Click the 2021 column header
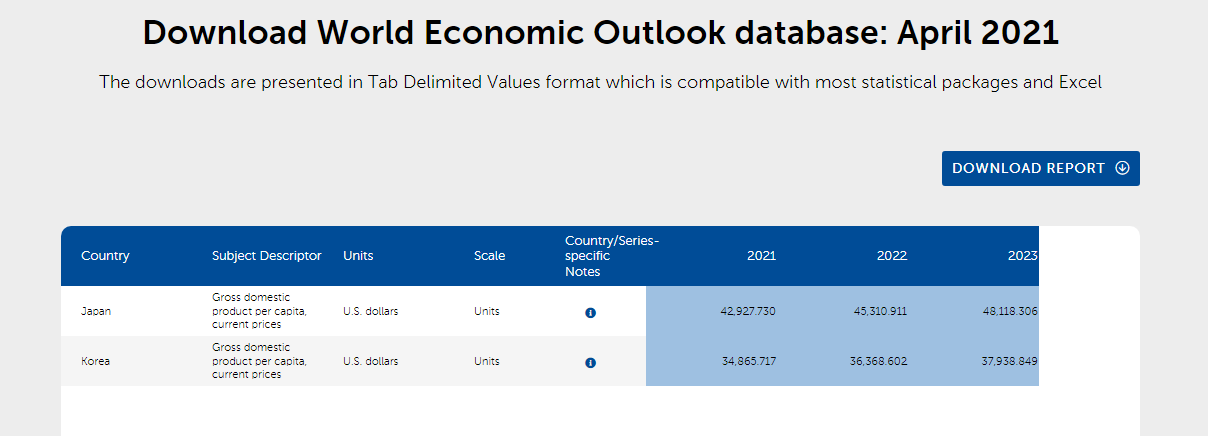This screenshot has width=1208, height=436. 761,256
